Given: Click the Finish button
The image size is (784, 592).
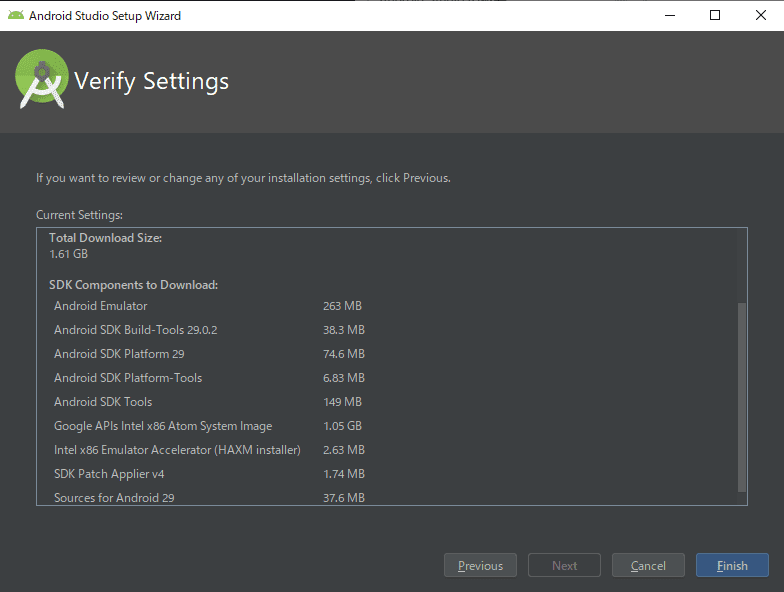Looking at the screenshot, I should tap(732, 565).
